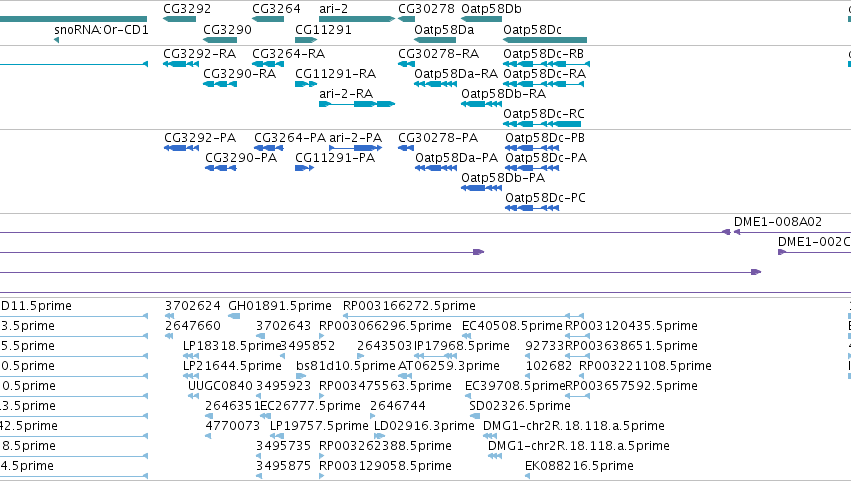Select protein CG3292-PA

pos(181,148)
